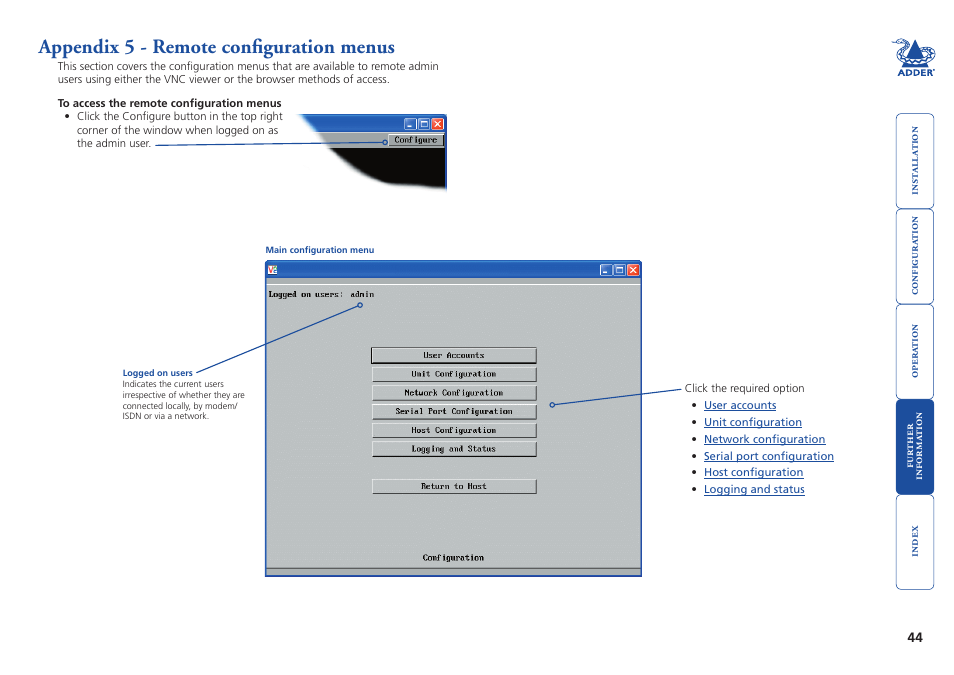Screen dimensions: 954x675
Task: Follow the Unit configuration hyperlink
Action: (x=753, y=422)
